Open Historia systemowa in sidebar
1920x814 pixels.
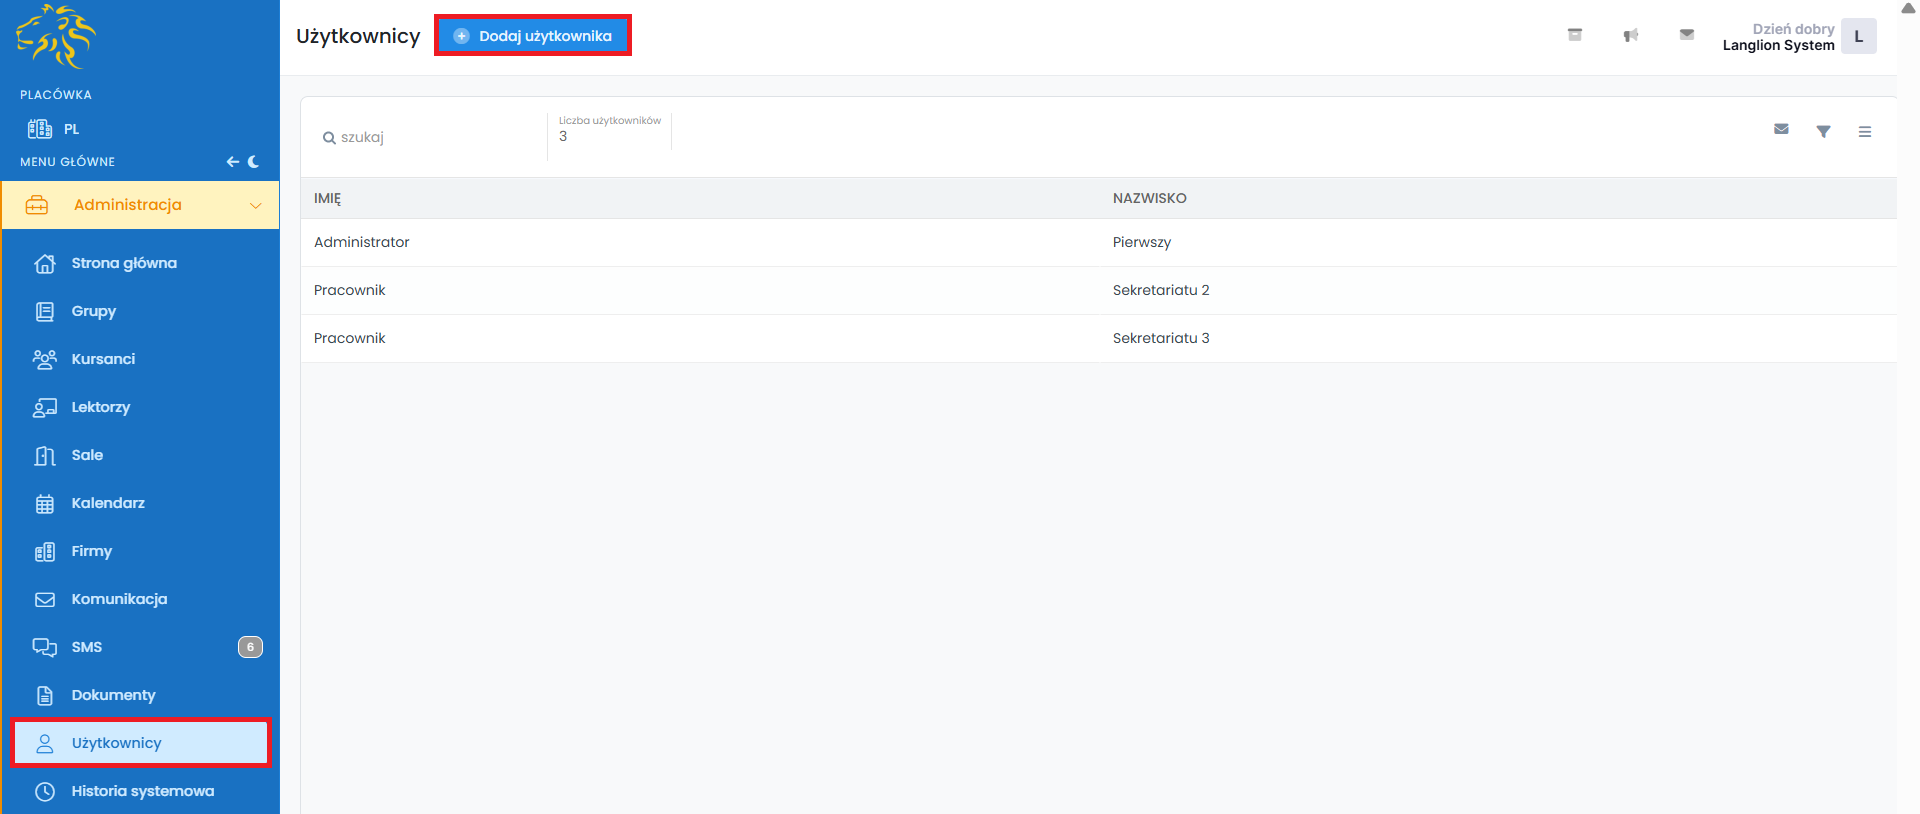(142, 791)
